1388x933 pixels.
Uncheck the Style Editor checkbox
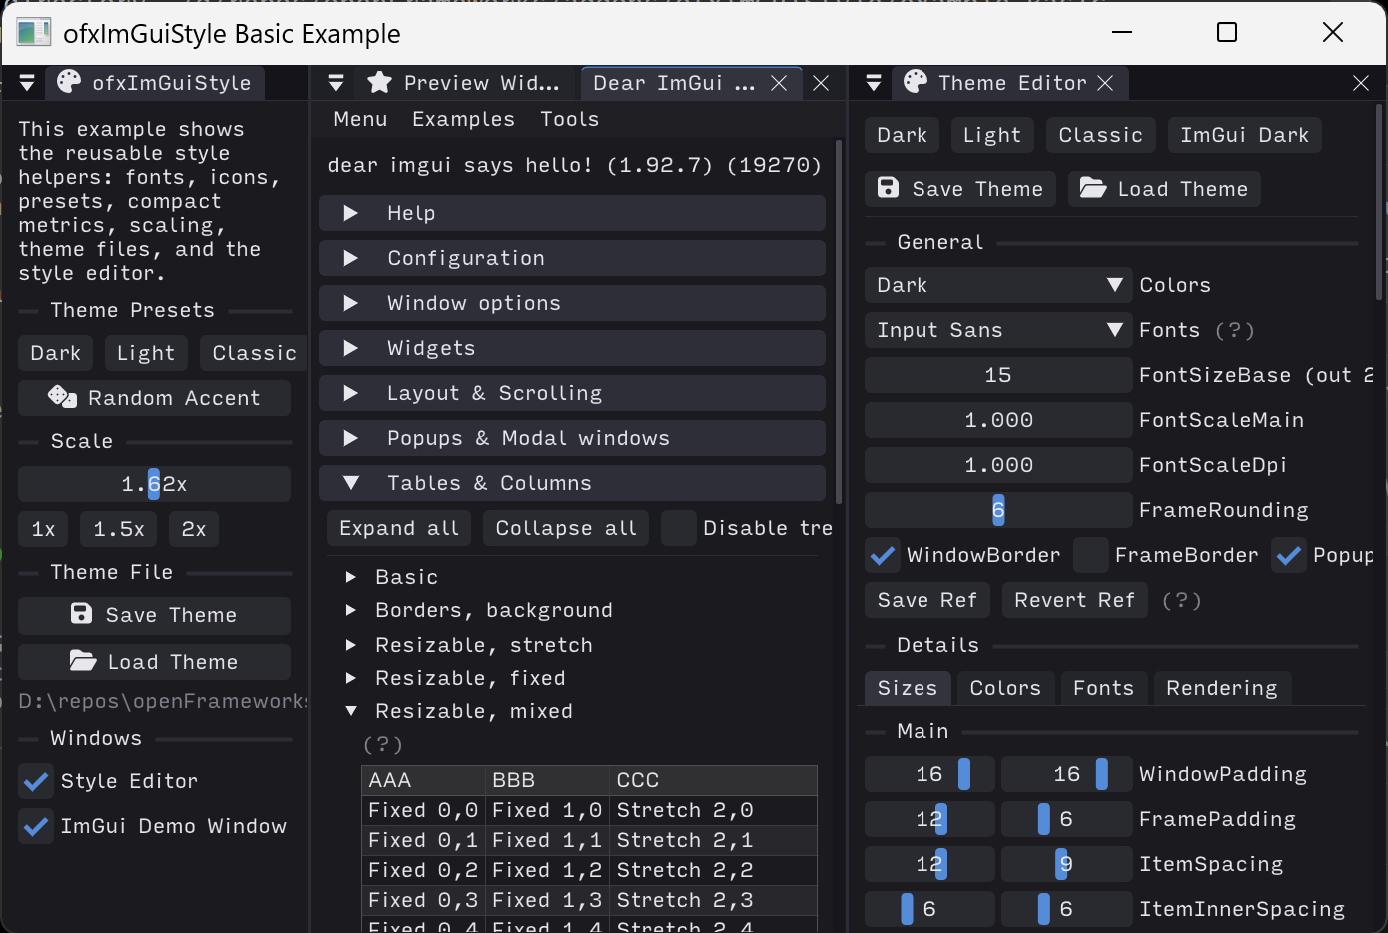[x=36, y=781]
